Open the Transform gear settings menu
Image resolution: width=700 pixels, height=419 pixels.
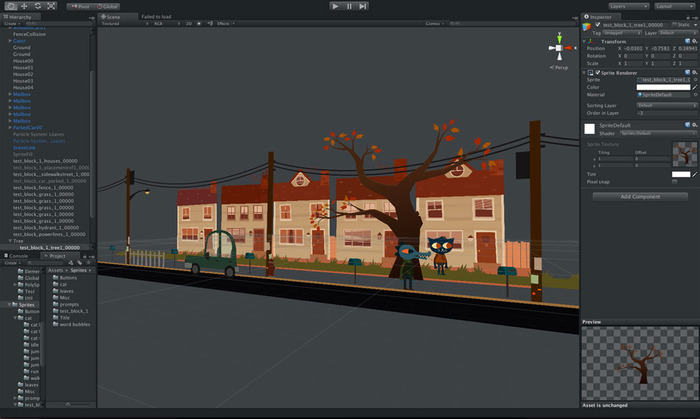(694, 41)
